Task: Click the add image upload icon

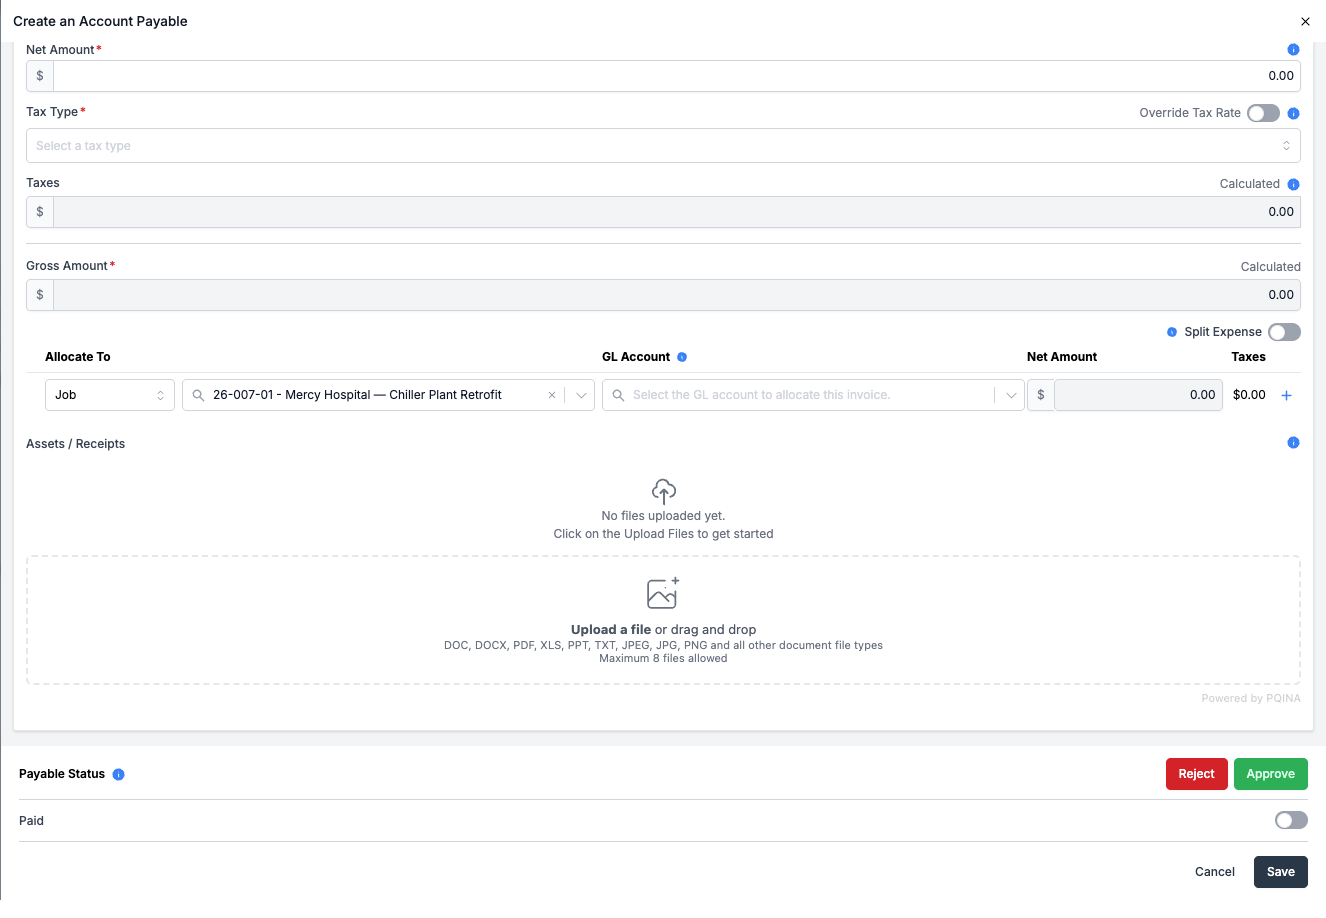Action: tap(663, 593)
